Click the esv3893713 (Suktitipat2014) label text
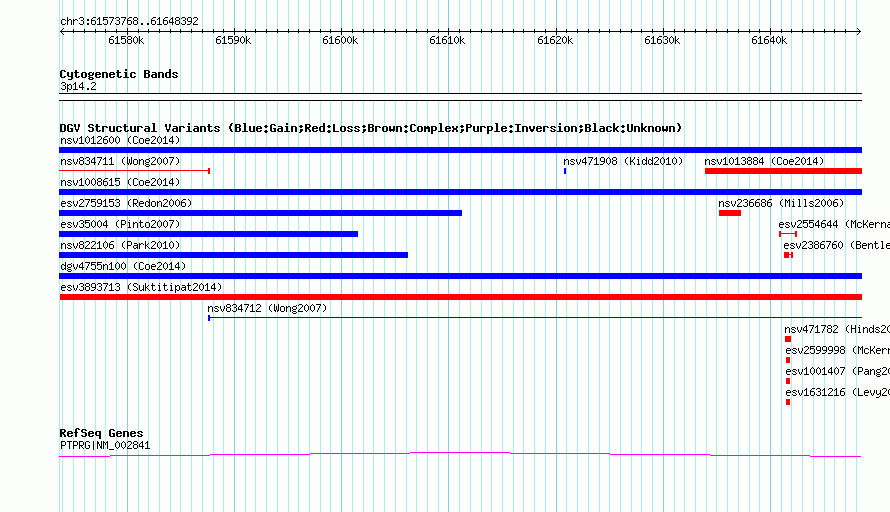This screenshot has height=512, width=890. (141, 287)
